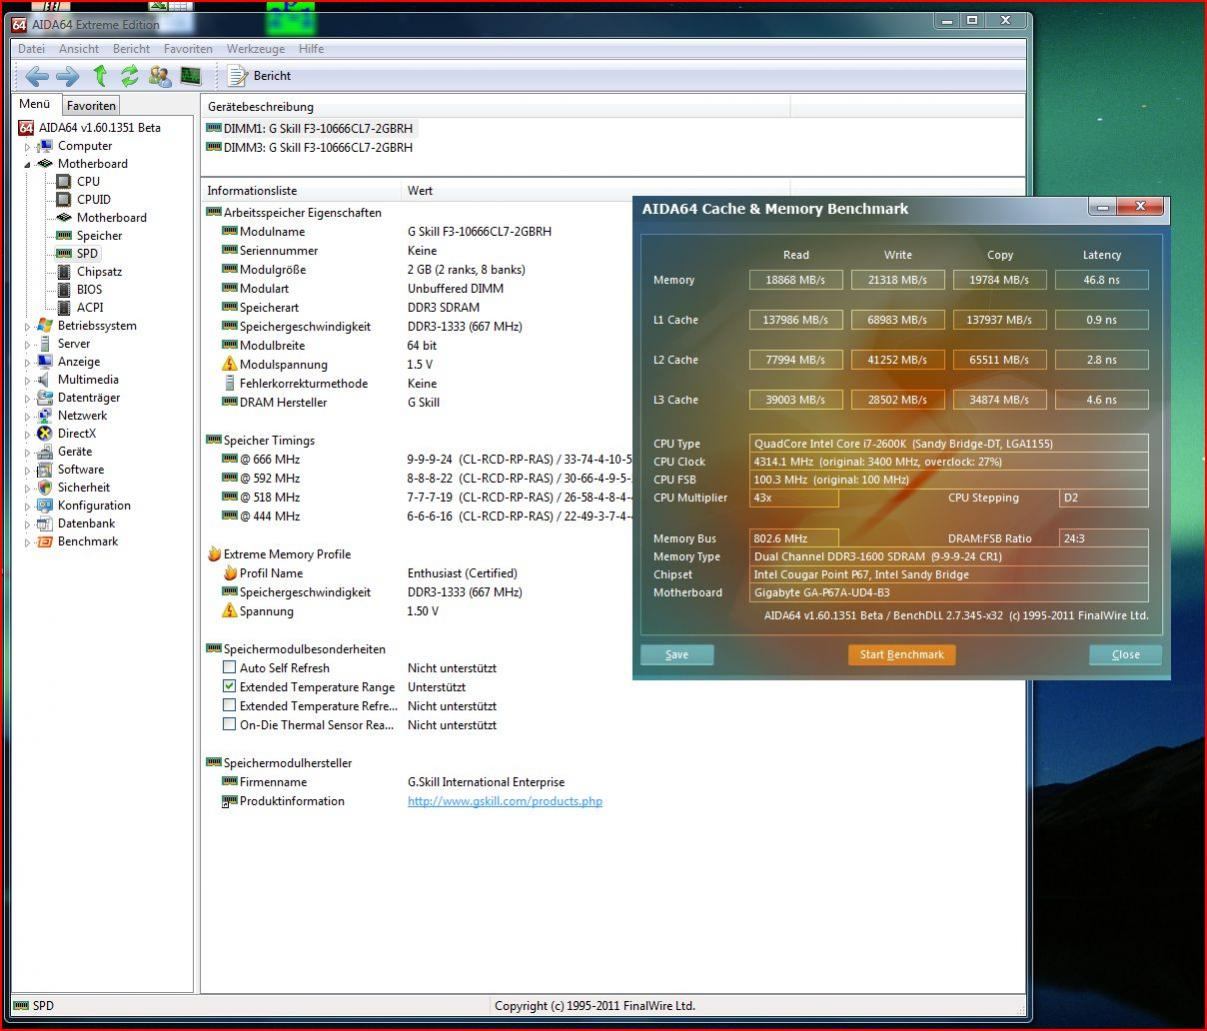The width and height of the screenshot is (1207, 1031).
Task: Go forward with the blue right arrow
Action: pos(67,76)
